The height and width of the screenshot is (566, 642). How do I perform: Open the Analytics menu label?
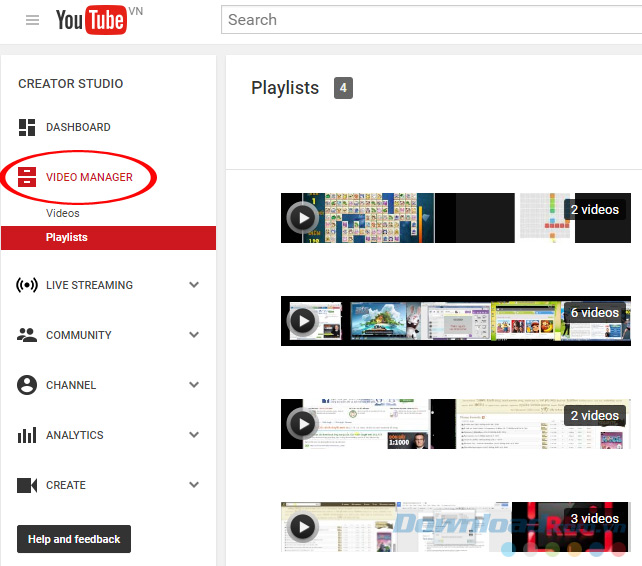(75, 435)
